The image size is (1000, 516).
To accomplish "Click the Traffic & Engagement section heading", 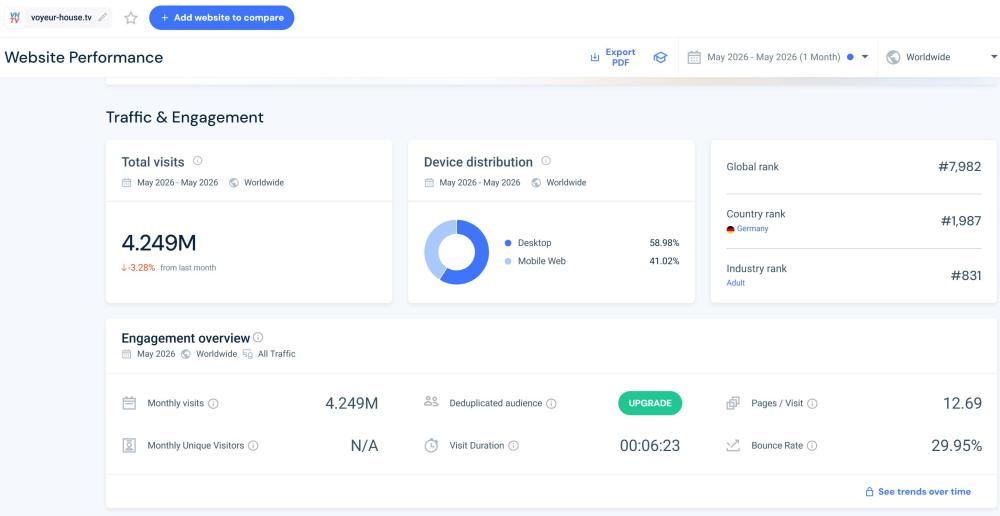I will pos(184,117).
